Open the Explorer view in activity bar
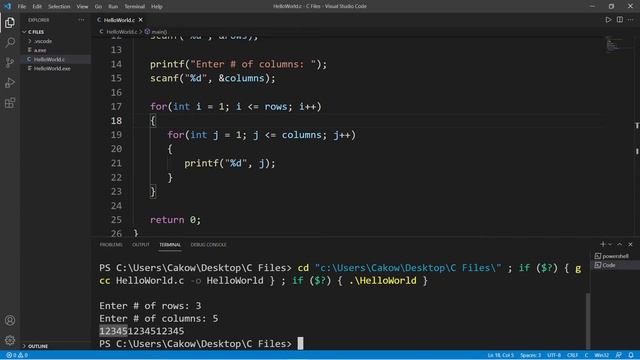The height and width of the screenshot is (360, 640). tap(10, 22)
